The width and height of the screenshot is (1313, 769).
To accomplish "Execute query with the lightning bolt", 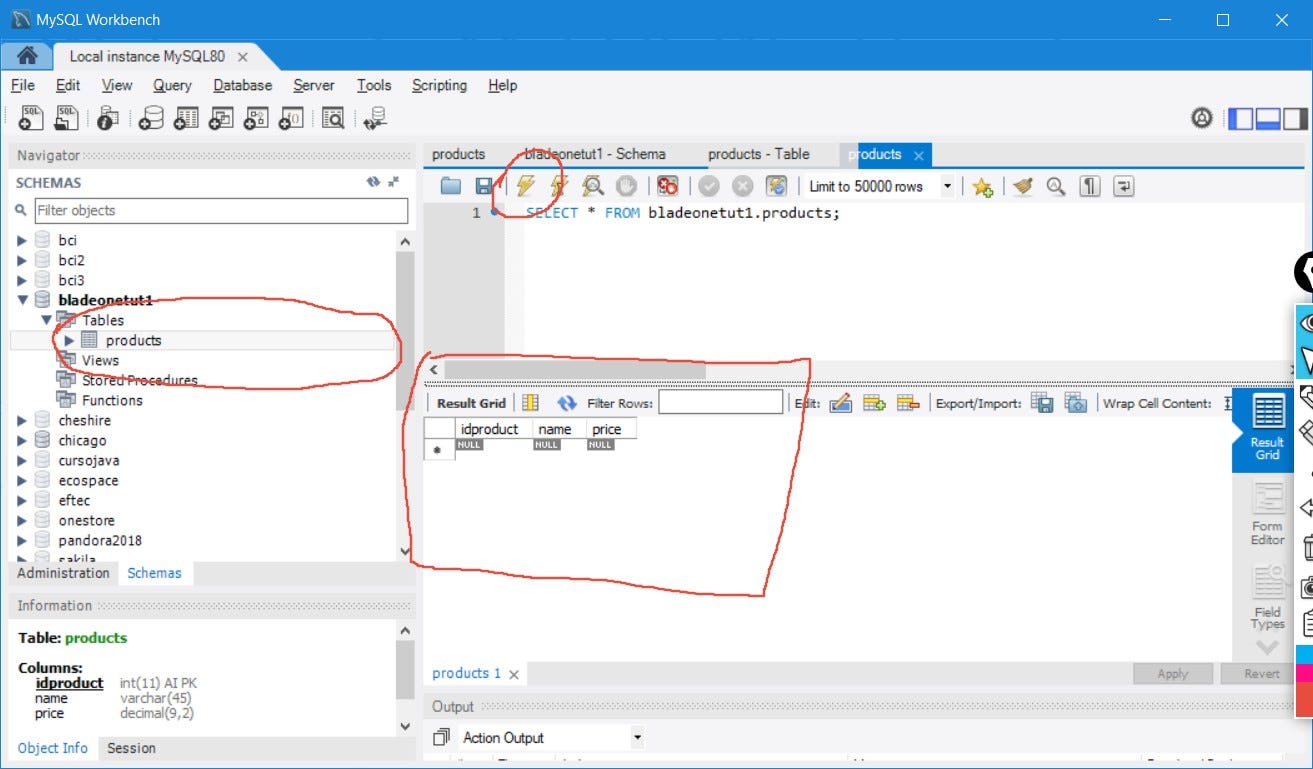I will click(x=525, y=186).
